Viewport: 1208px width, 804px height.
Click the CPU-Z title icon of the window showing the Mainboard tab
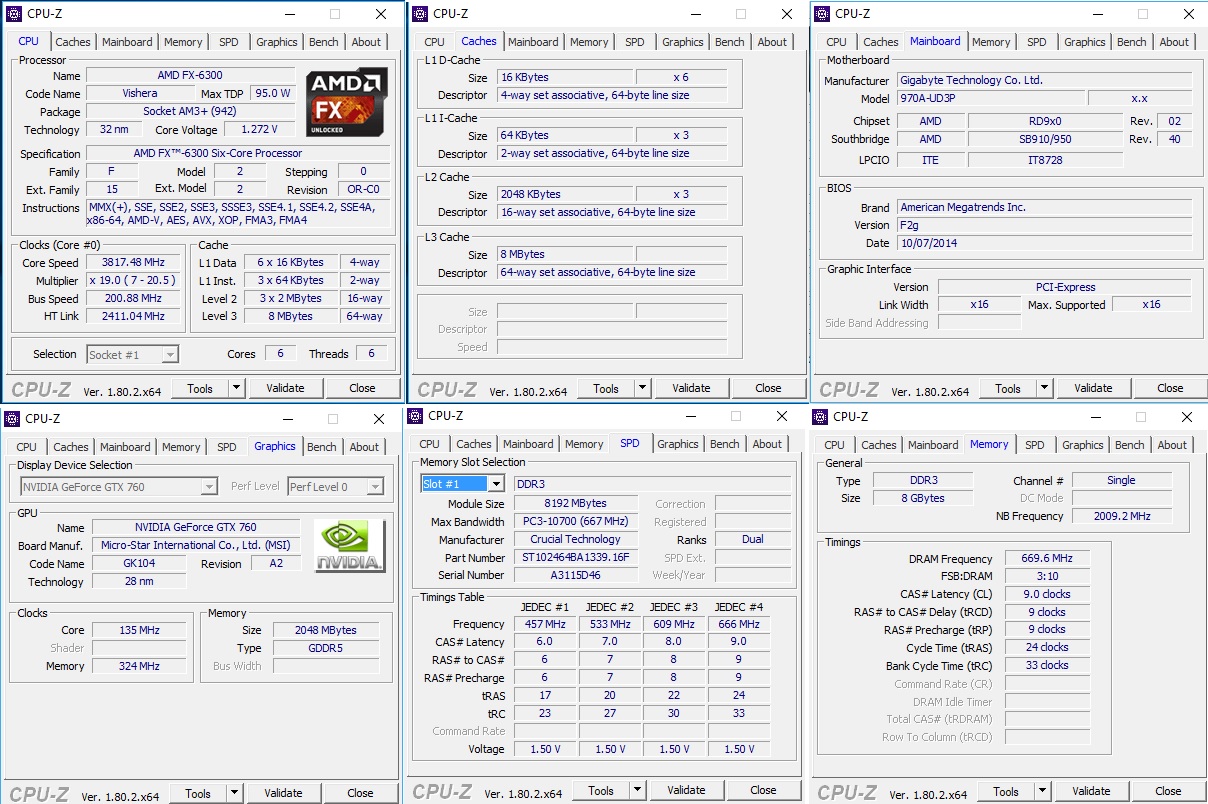tap(822, 14)
